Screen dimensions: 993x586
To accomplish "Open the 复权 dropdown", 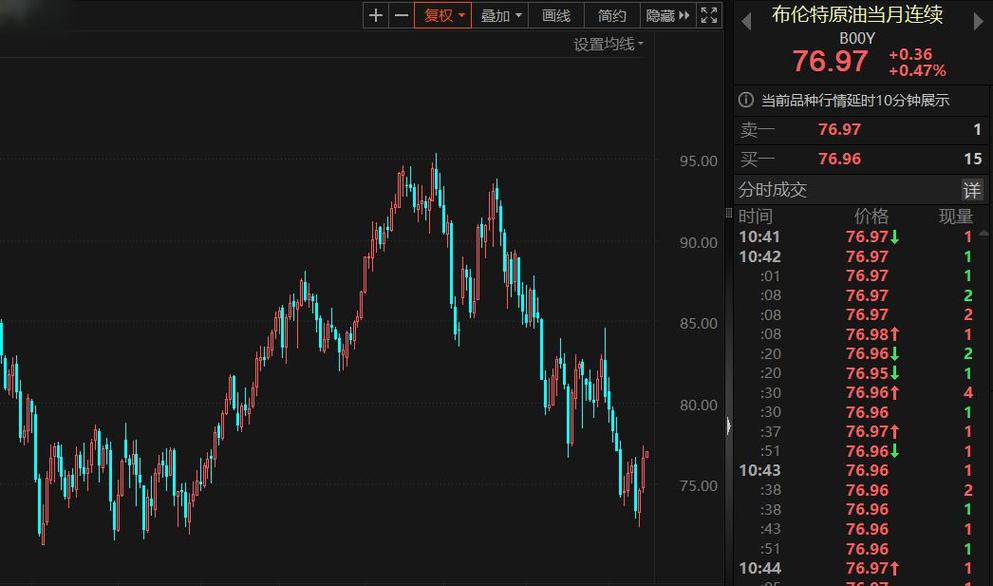I will coord(443,15).
